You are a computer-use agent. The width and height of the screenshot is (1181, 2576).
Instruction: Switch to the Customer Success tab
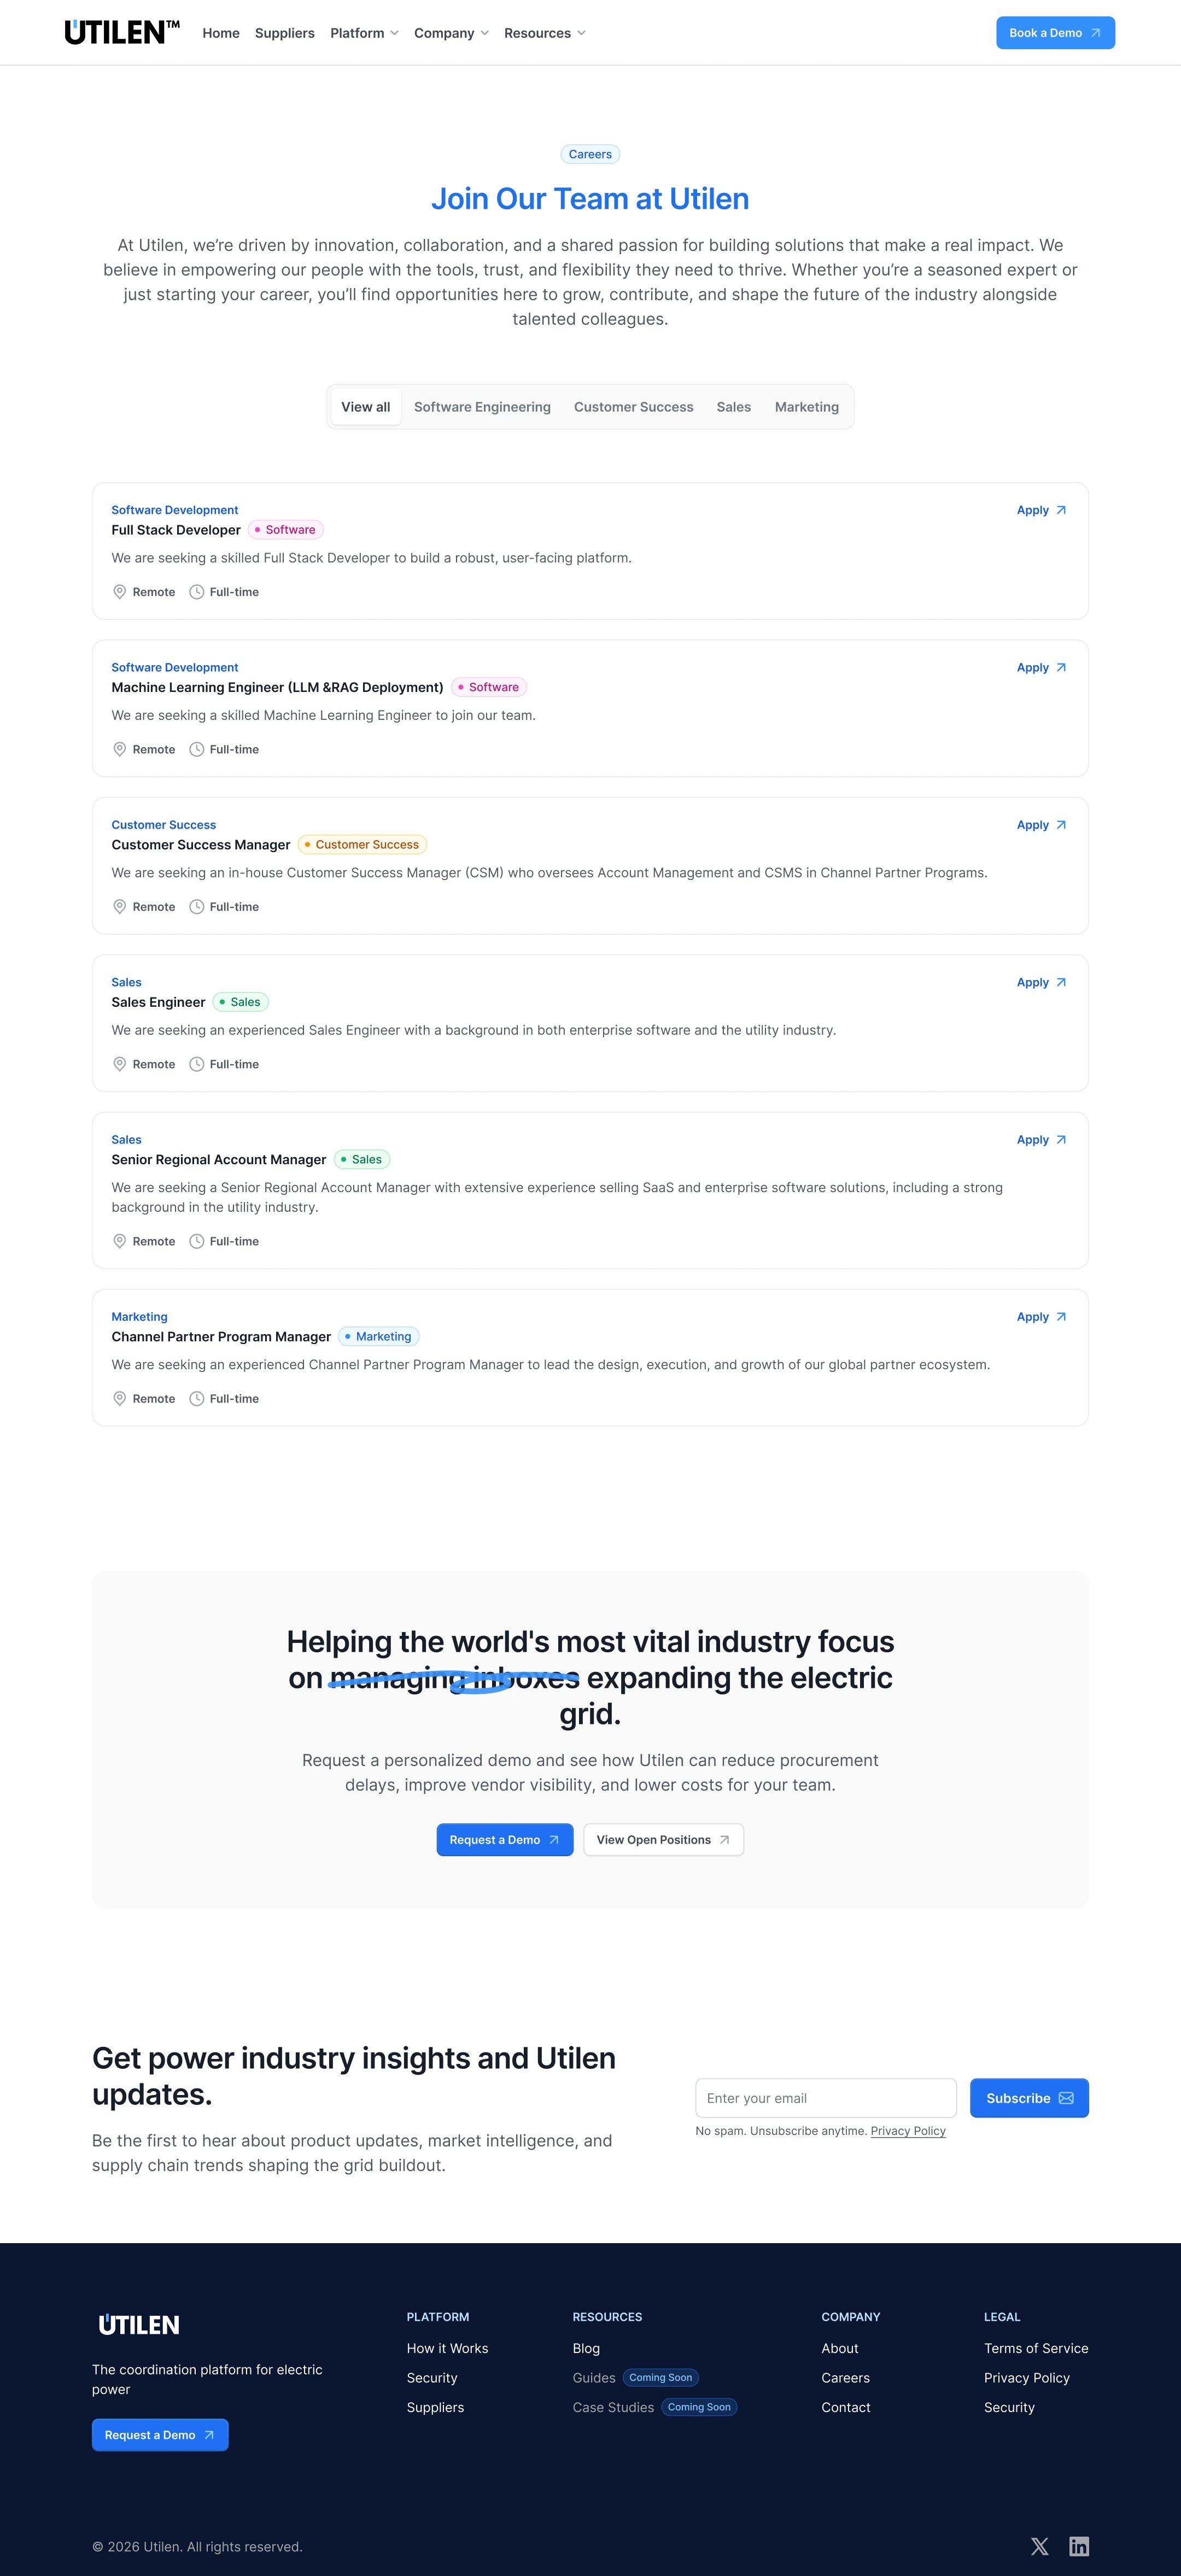coord(633,407)
